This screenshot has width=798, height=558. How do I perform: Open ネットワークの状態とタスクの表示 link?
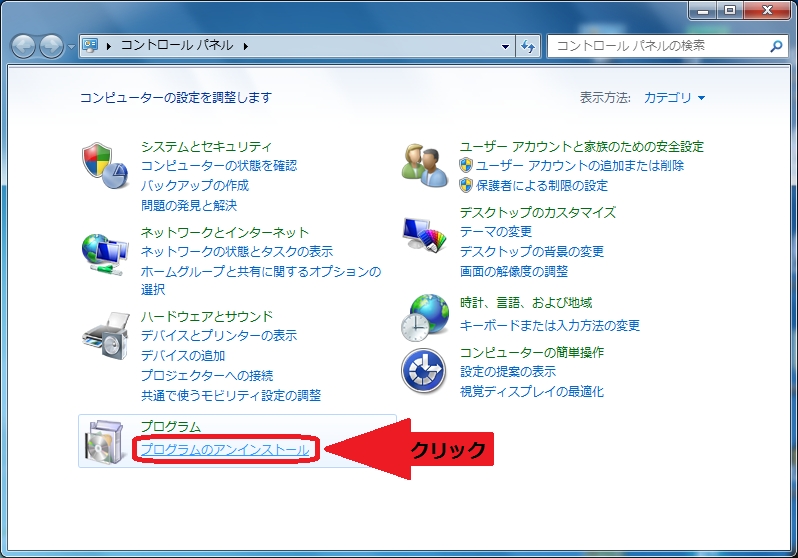point(237,252)
